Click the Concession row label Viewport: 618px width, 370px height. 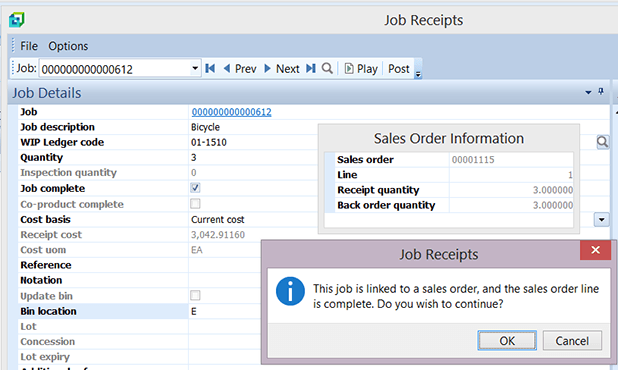point(47,341)
